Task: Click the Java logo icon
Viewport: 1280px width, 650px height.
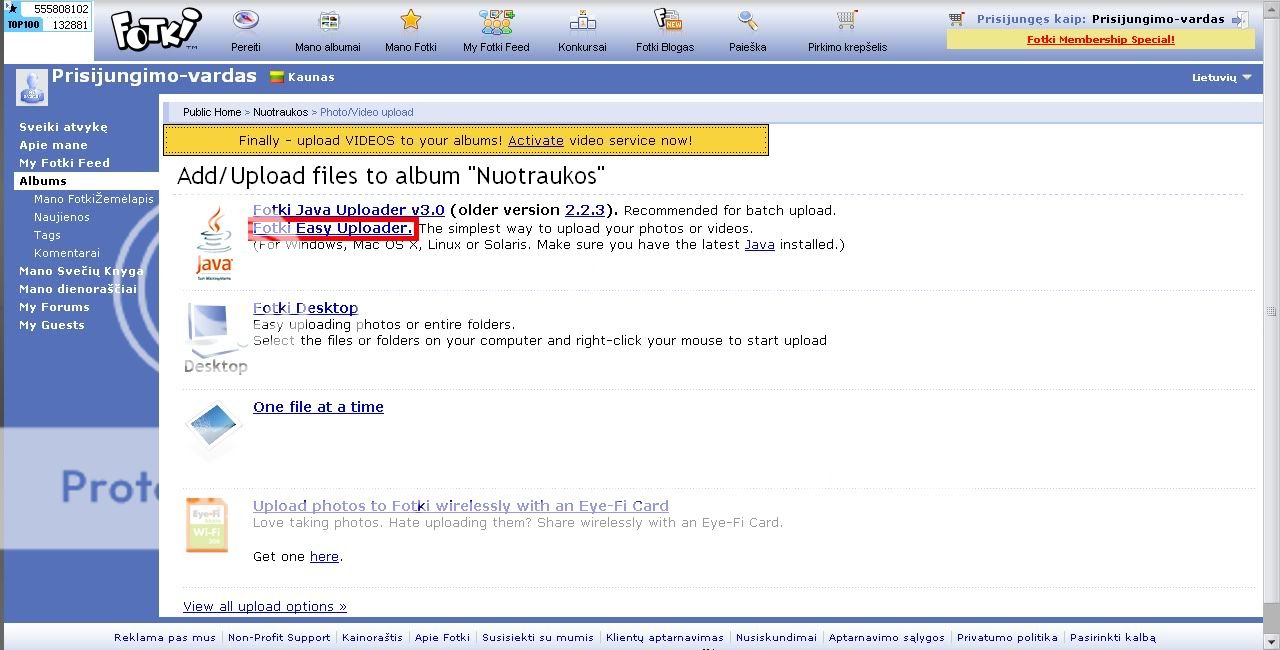Action: [214, 241]
